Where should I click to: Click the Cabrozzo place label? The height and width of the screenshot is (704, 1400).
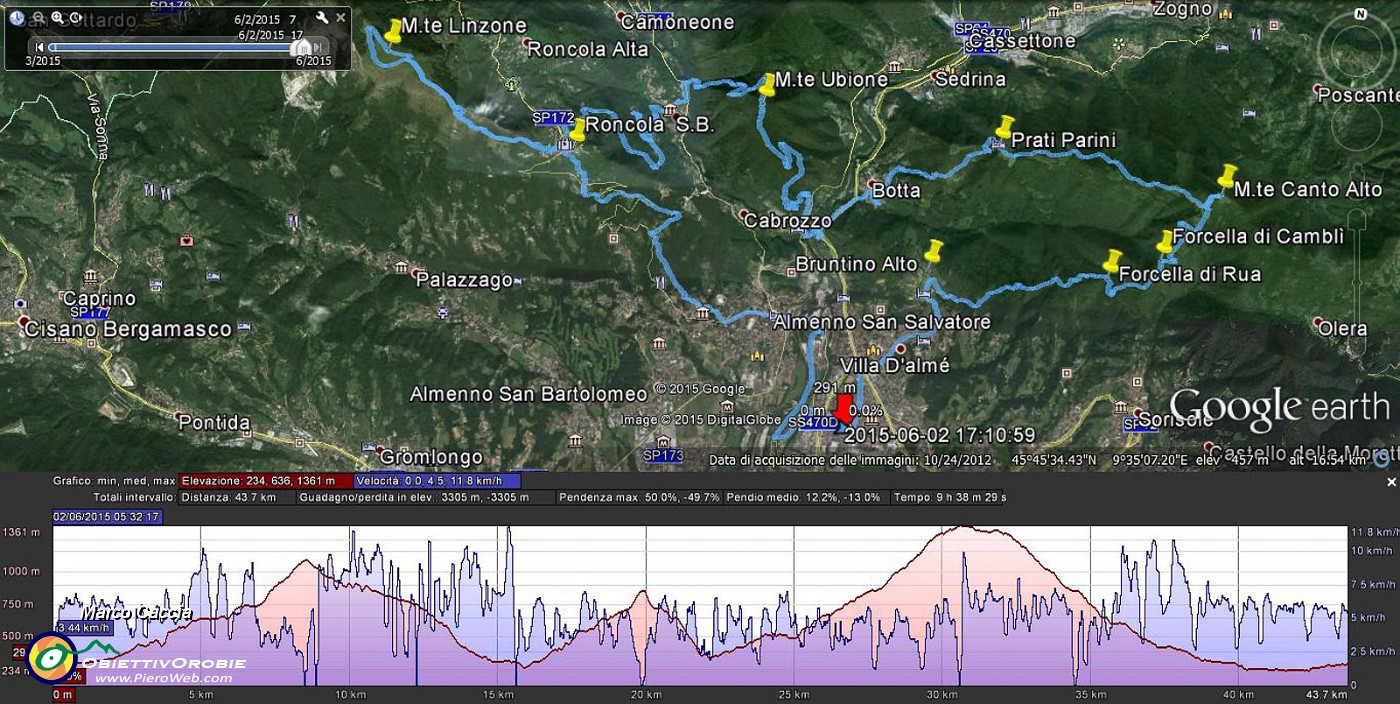787,221
